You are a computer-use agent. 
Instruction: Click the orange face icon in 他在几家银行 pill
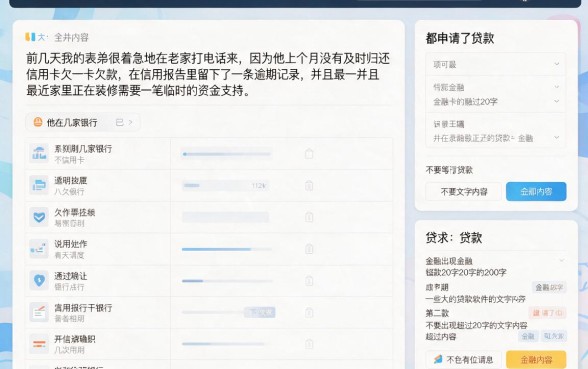[x=38, y=122]
